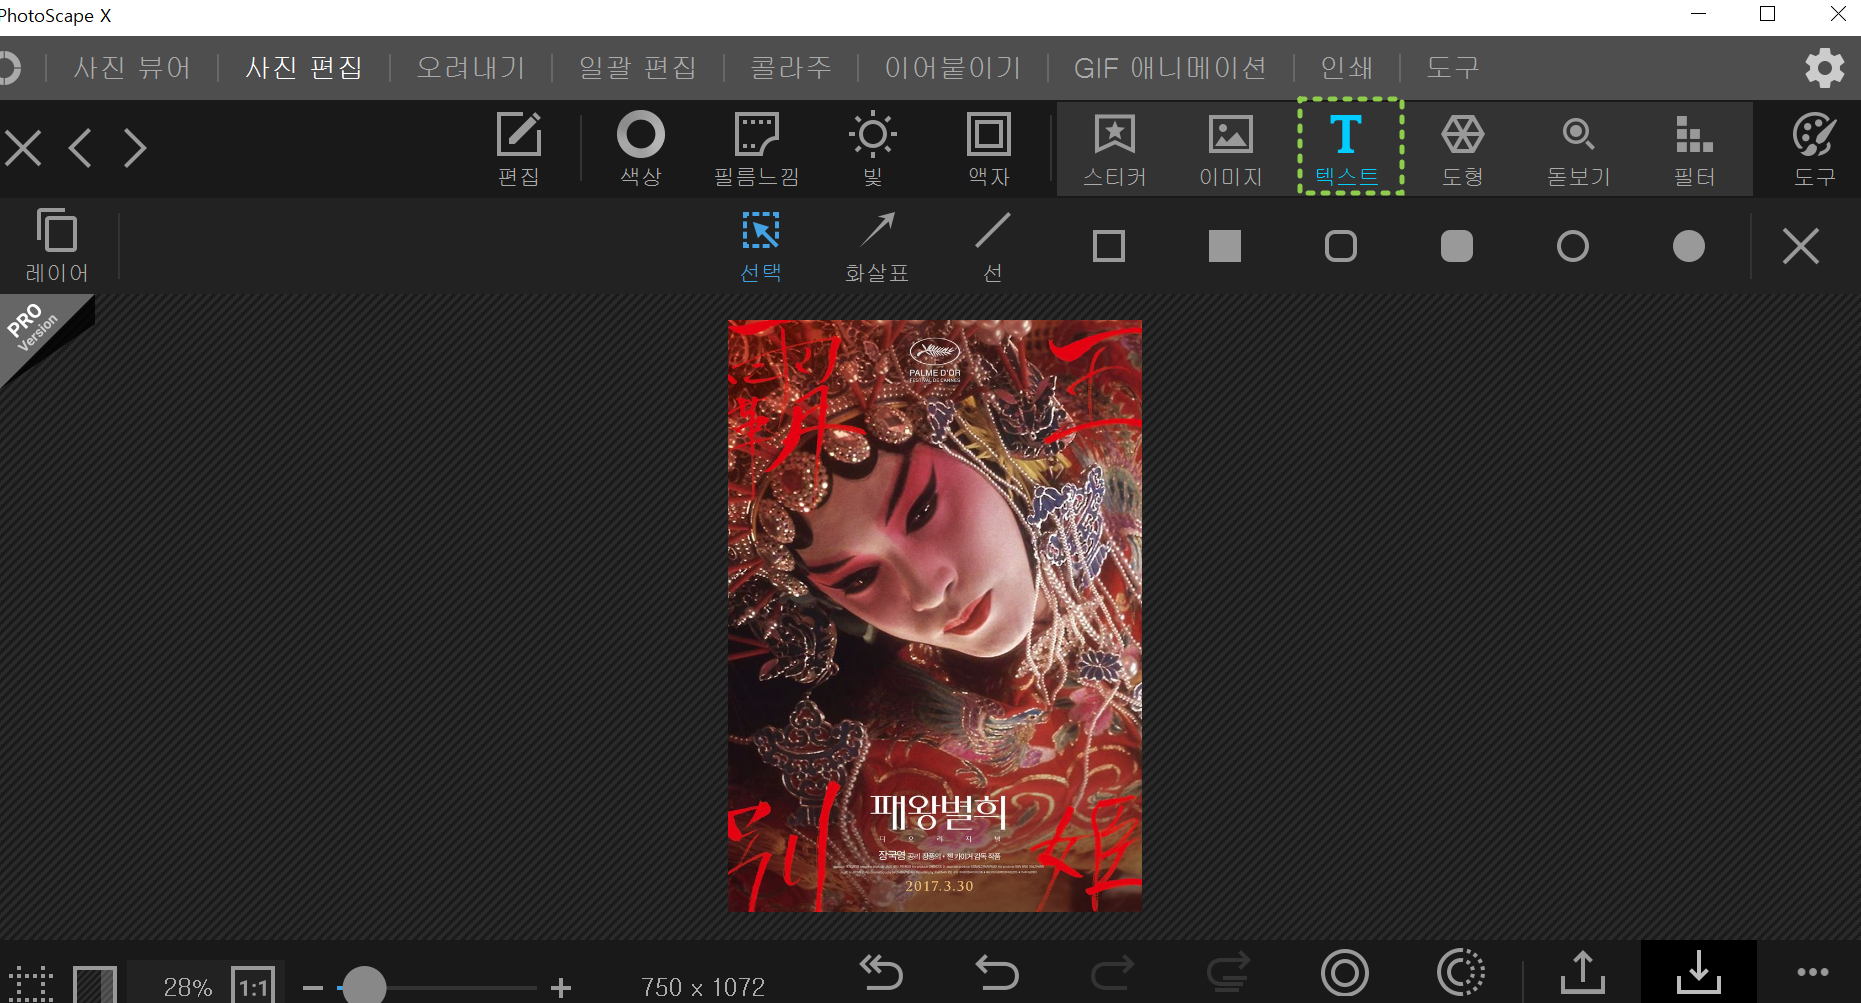This screenshot has width=1861, height=1003.
Task: Go to previous photo arrow
Action: tap(81, 148)
